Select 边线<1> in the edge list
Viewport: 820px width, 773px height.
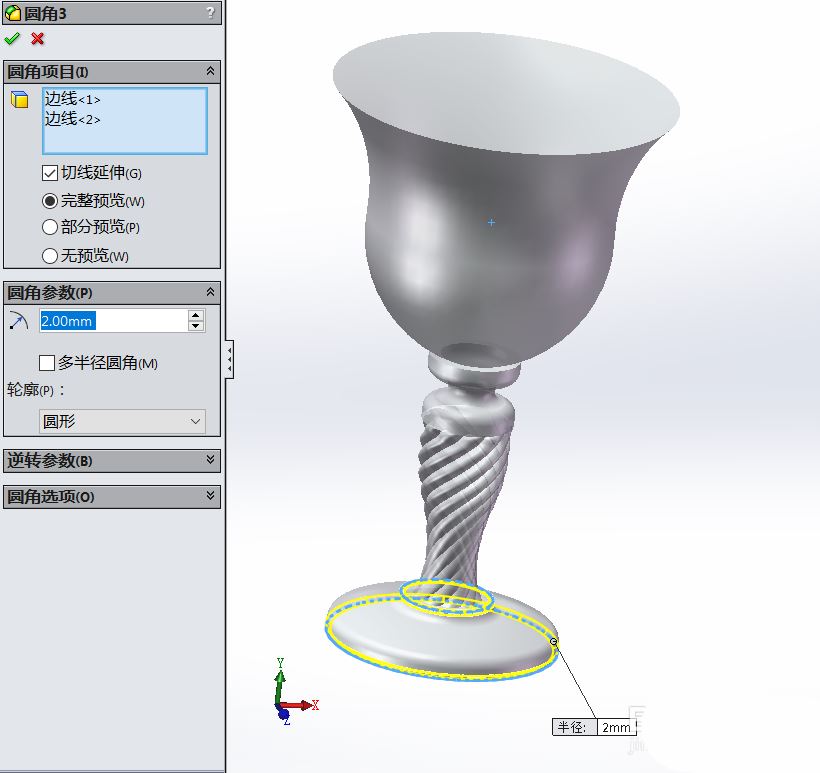tap(72, 99)
